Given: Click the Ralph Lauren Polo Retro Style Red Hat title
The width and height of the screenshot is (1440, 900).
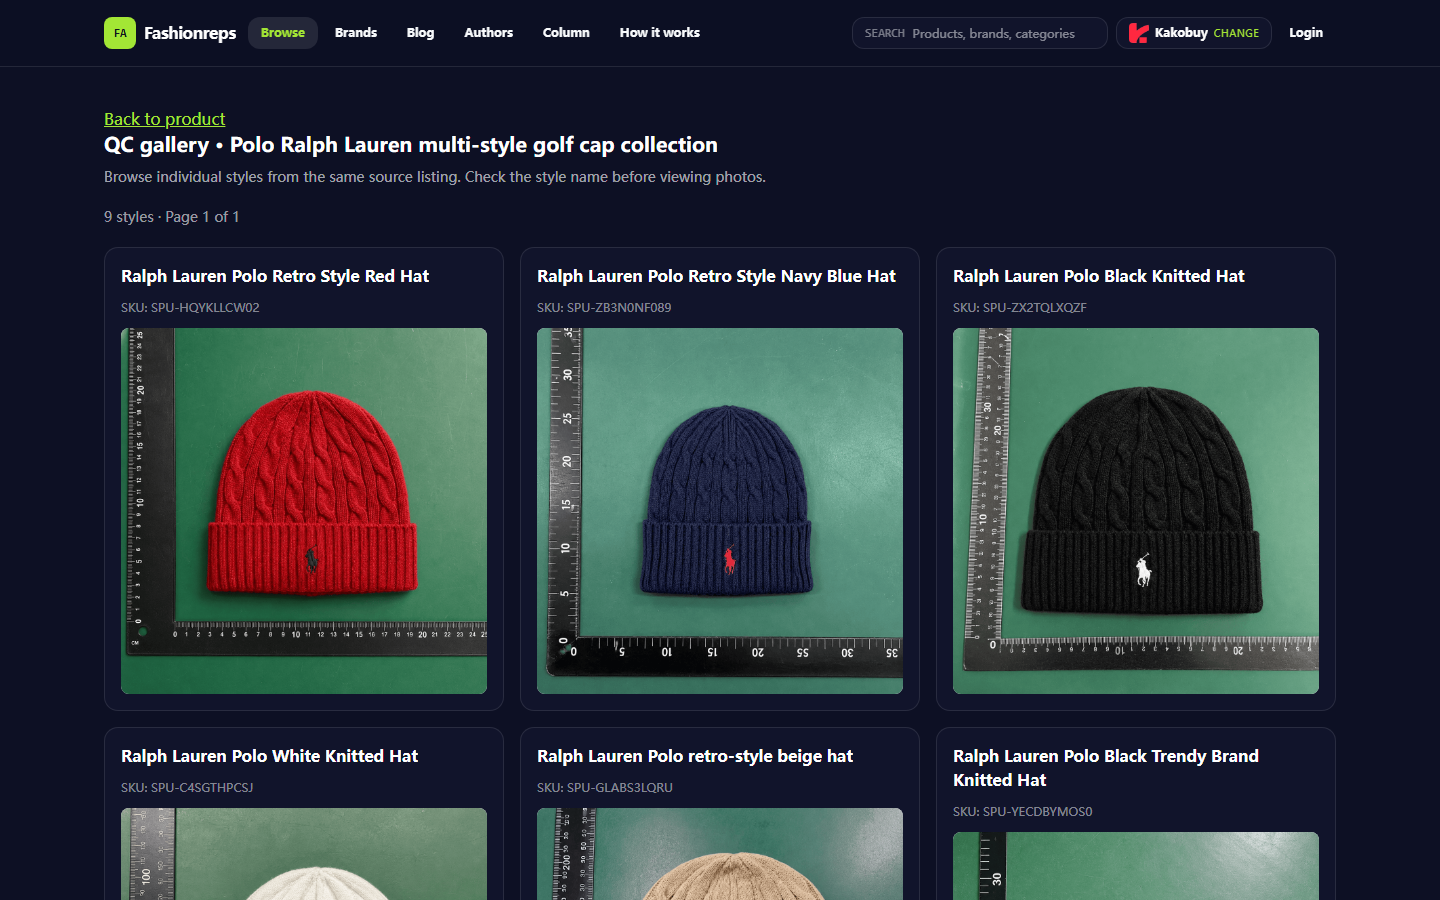Looking at the screenshot, I should click(x=275, y=276).
